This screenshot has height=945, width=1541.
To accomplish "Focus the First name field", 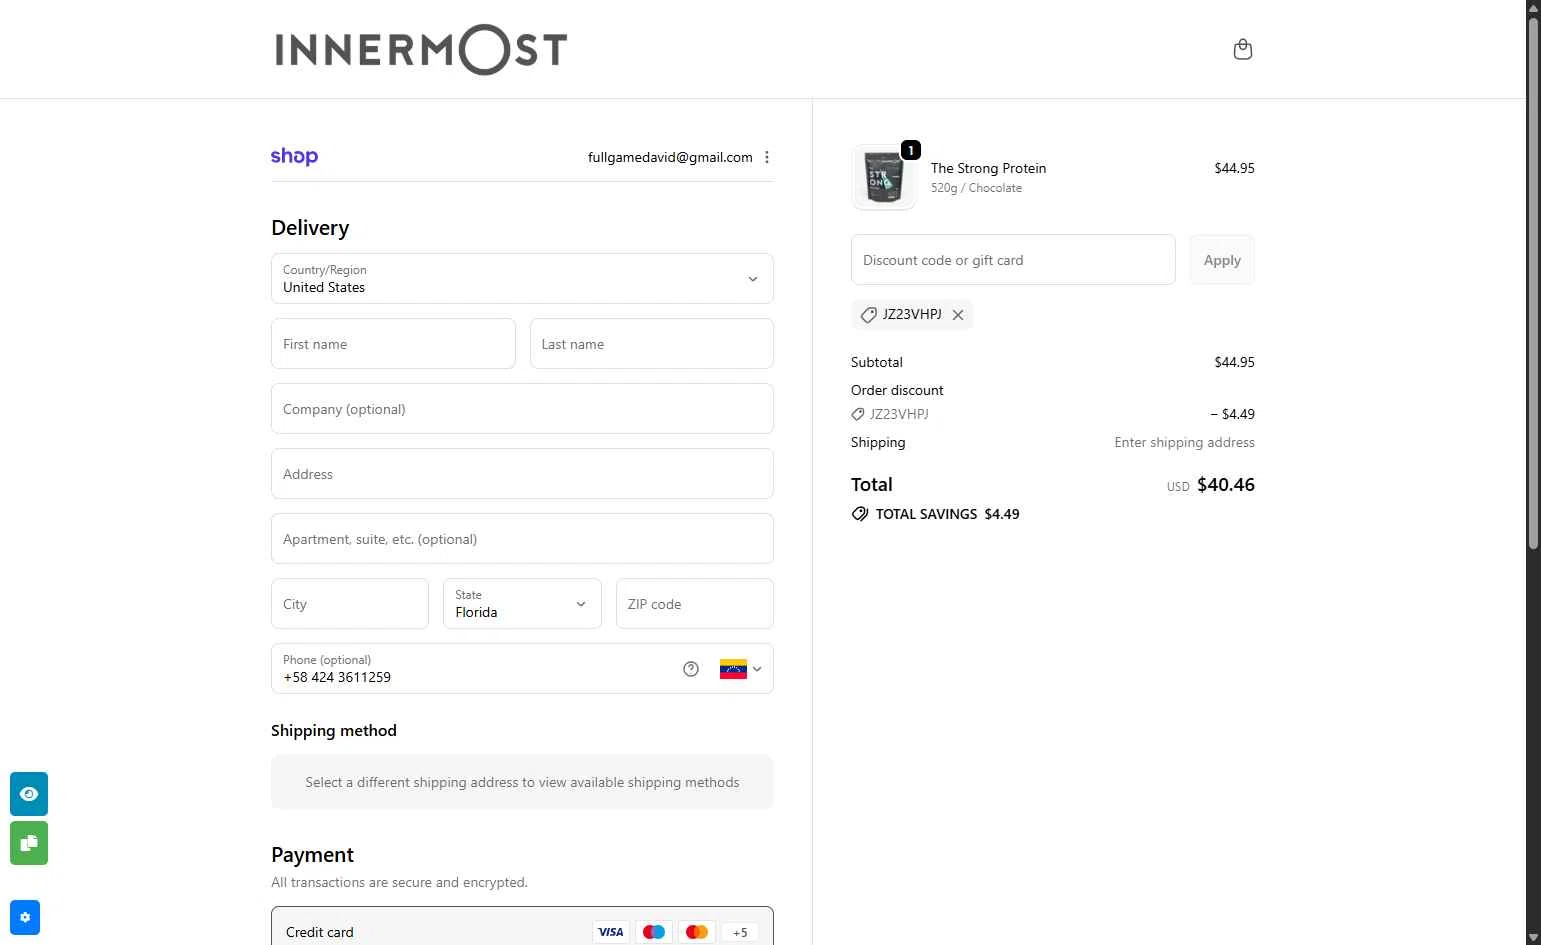I will coord(393,344).
